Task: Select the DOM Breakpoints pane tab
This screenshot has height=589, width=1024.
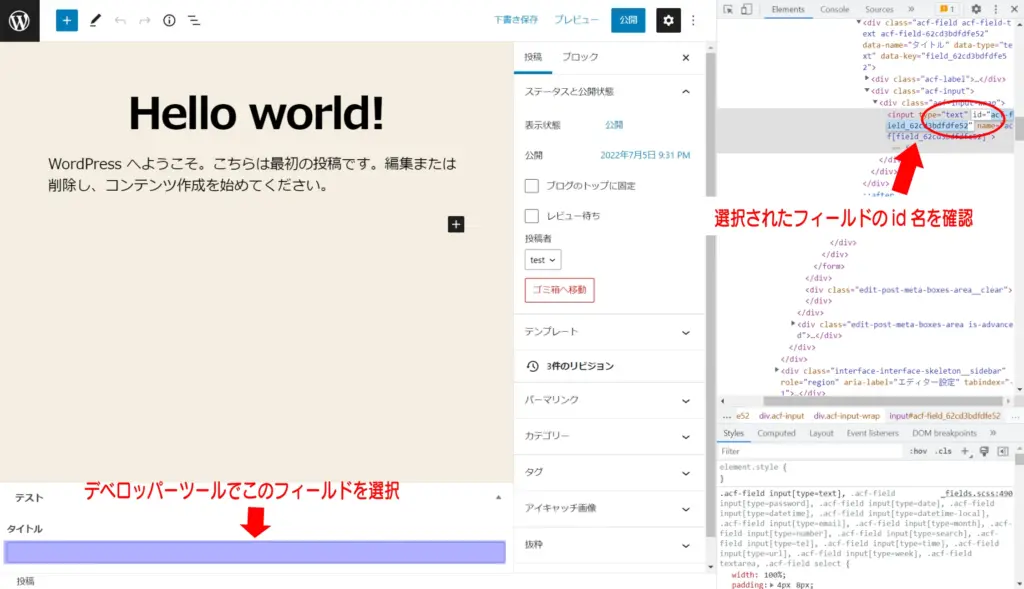Action: point(944,433)
